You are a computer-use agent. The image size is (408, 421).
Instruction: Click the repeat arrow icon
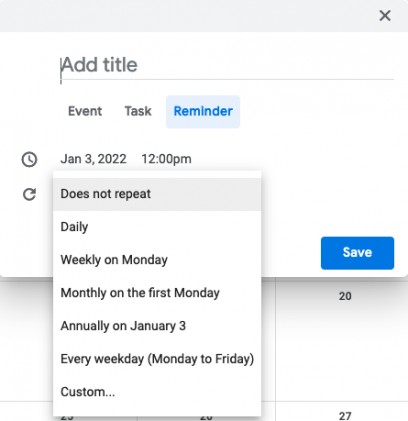(x=29, y=194)
